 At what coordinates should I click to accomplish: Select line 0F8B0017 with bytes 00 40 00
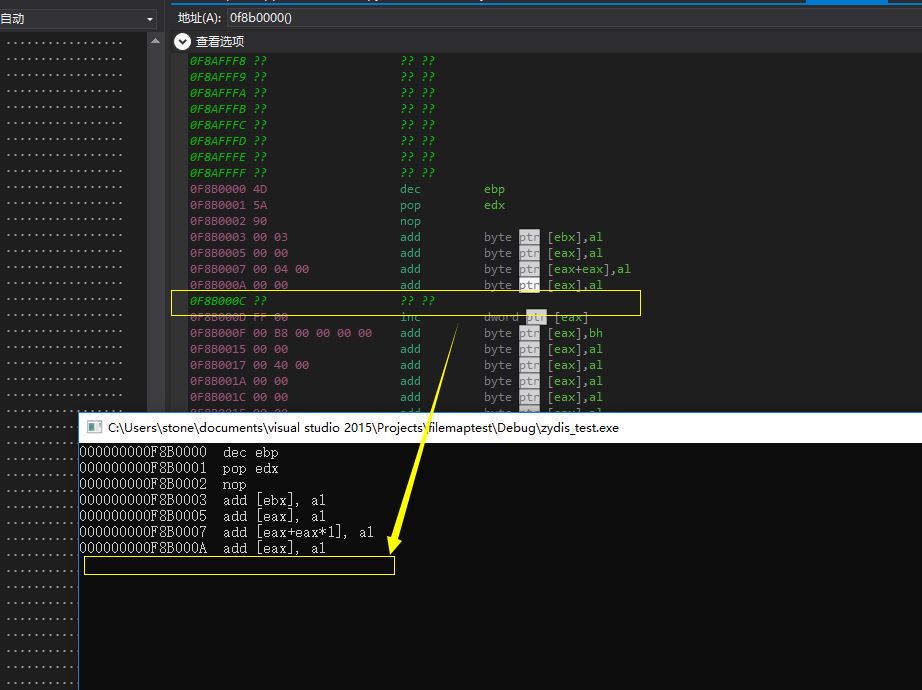click(396, 365)
